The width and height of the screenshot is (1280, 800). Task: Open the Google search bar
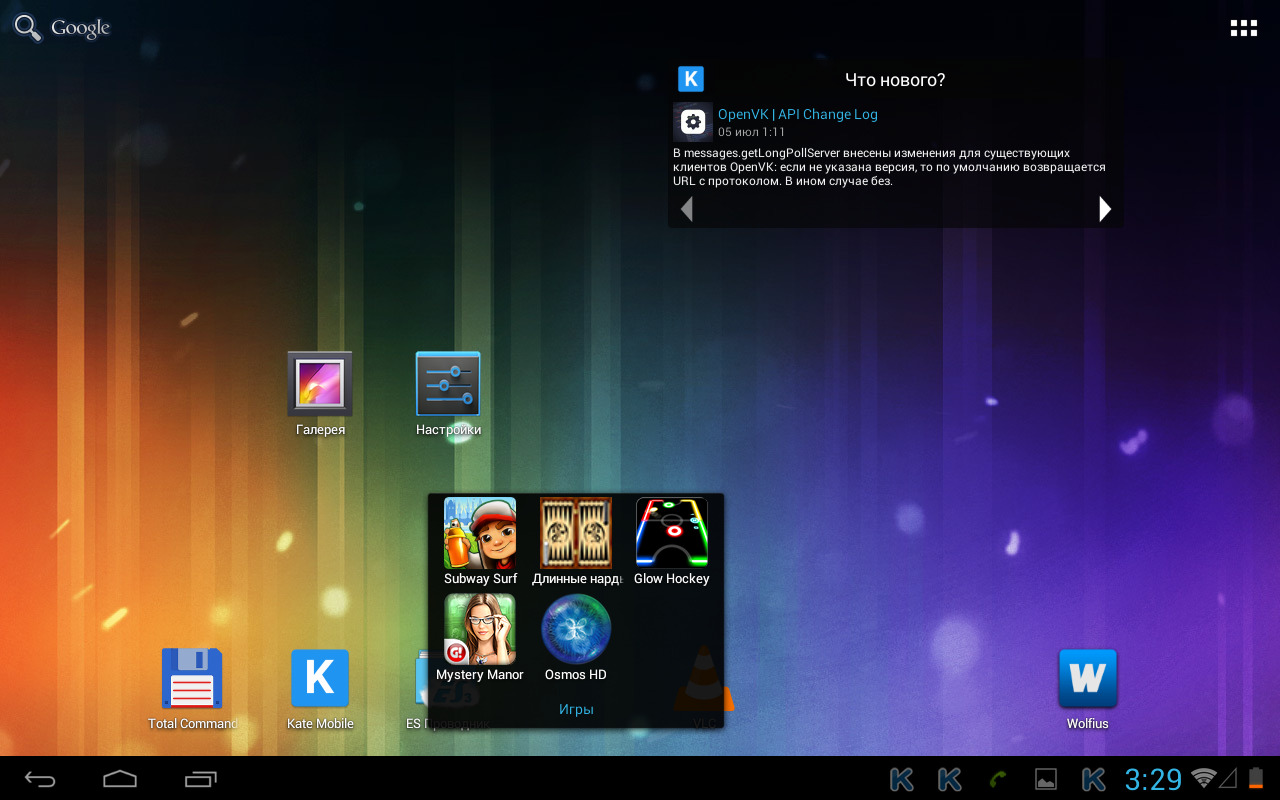62,28
